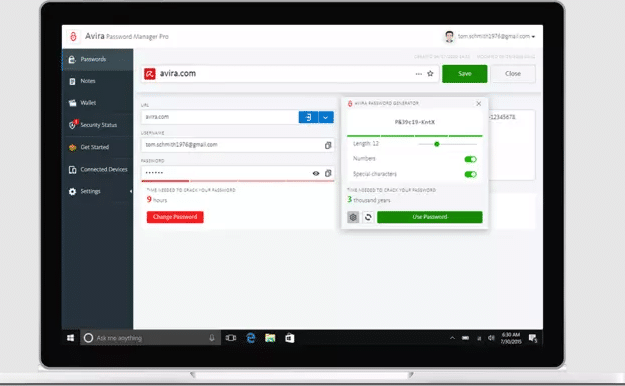The height and width of the screenshot is (386, 625).
Task: Click the Close button next to Save
Action: click(513, 74)
